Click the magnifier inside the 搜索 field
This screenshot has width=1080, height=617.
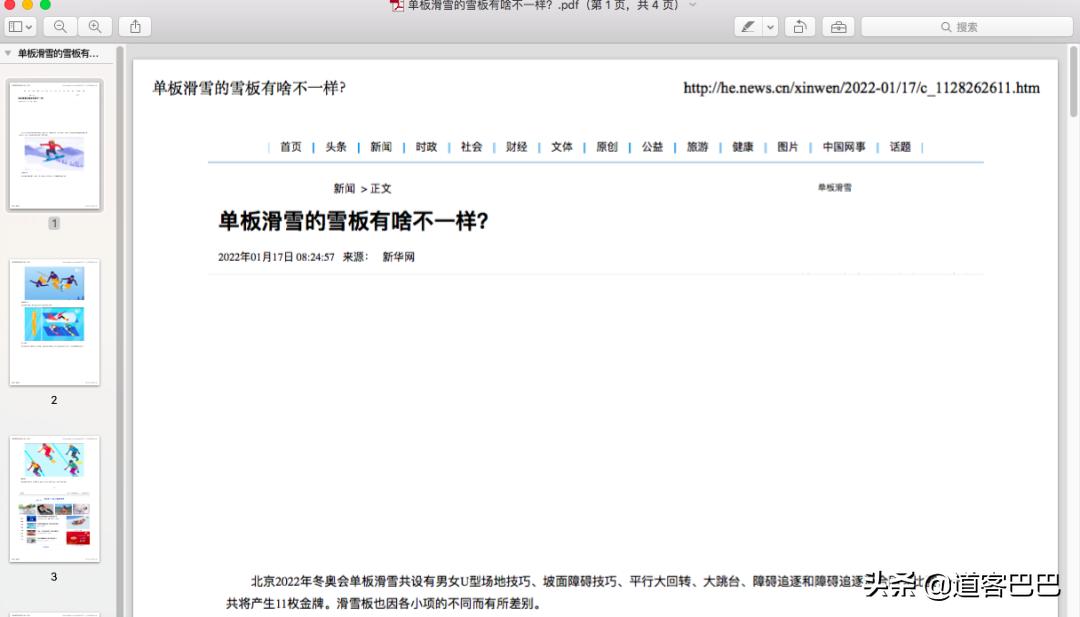point(946,27)
